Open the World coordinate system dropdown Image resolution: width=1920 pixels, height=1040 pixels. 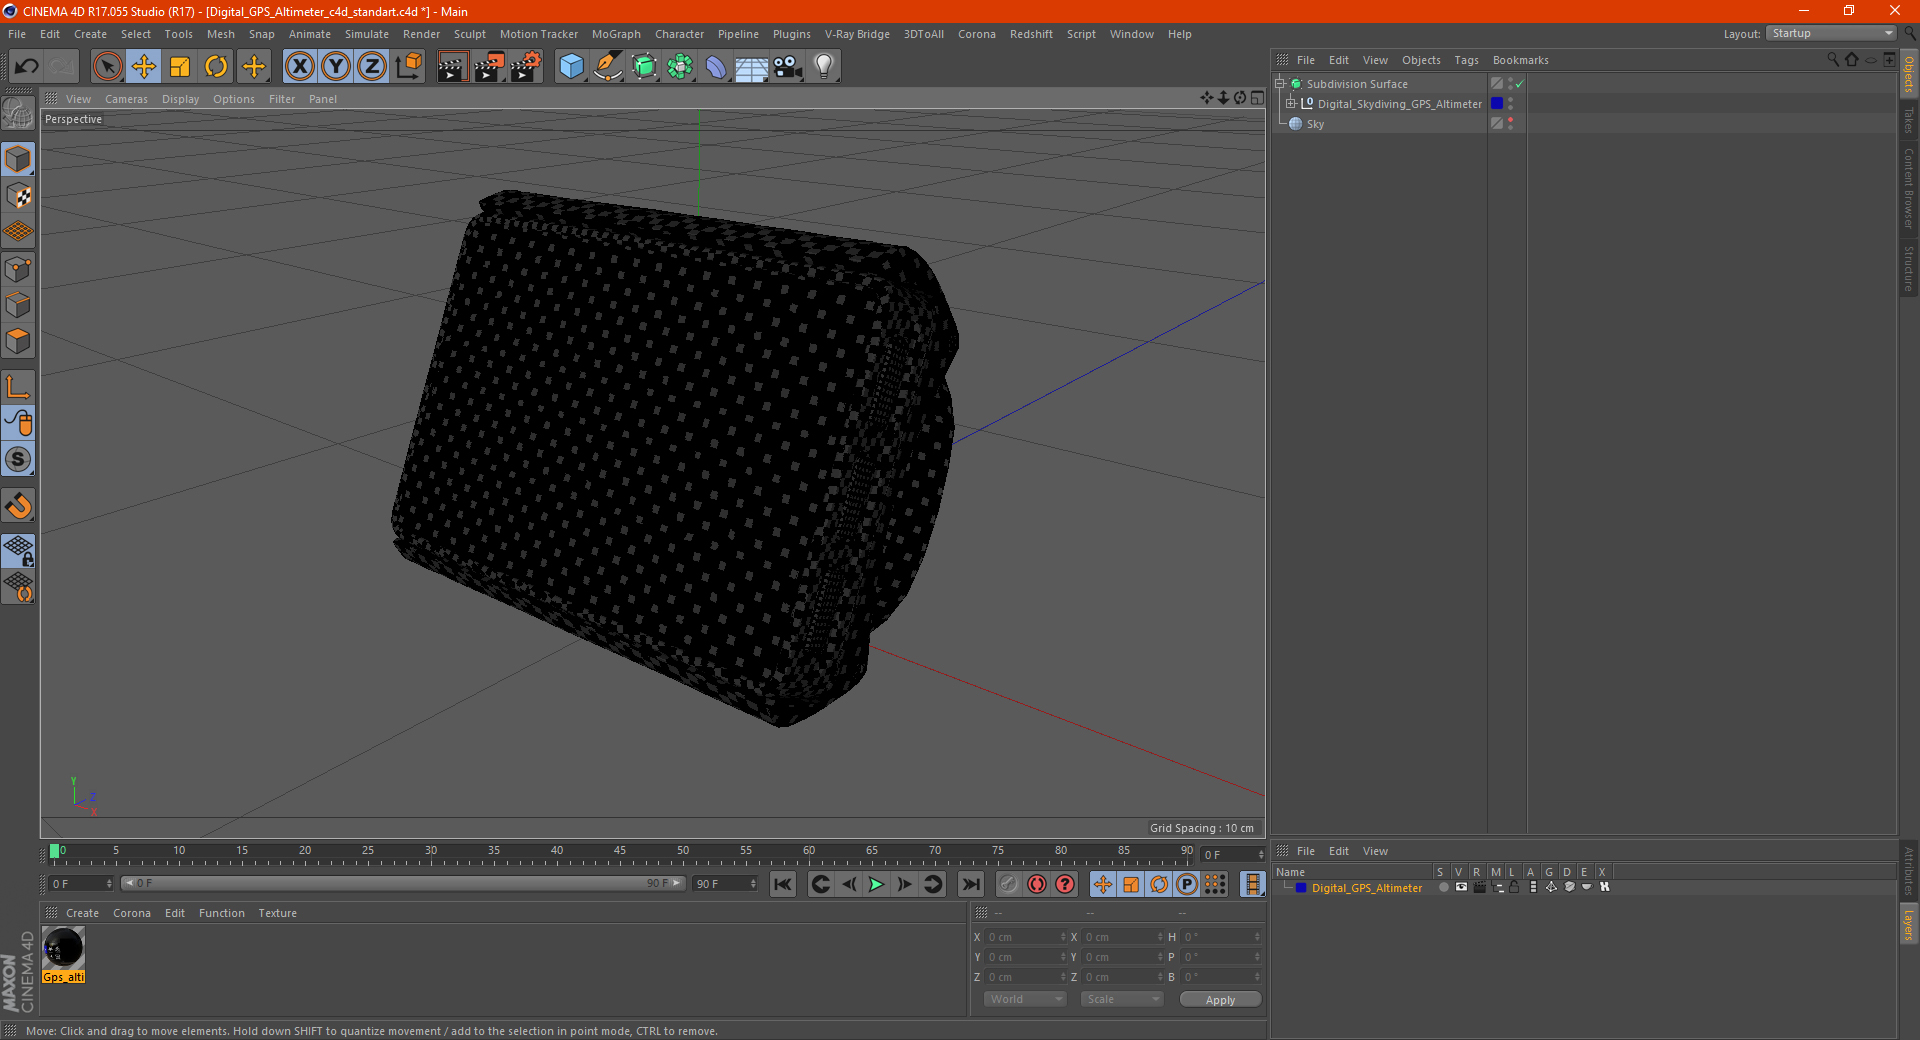pyautogui.click(x=1025, y=999)
